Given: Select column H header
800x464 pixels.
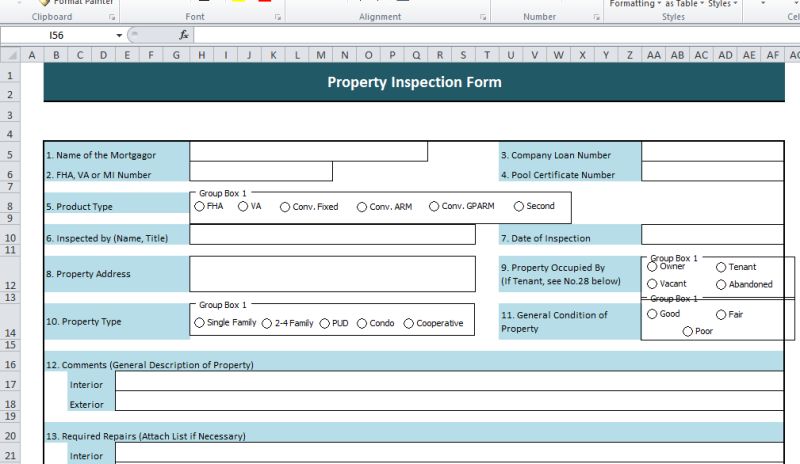Looking at the screenshot, I should pyautogui.click(x=202, y=55).
